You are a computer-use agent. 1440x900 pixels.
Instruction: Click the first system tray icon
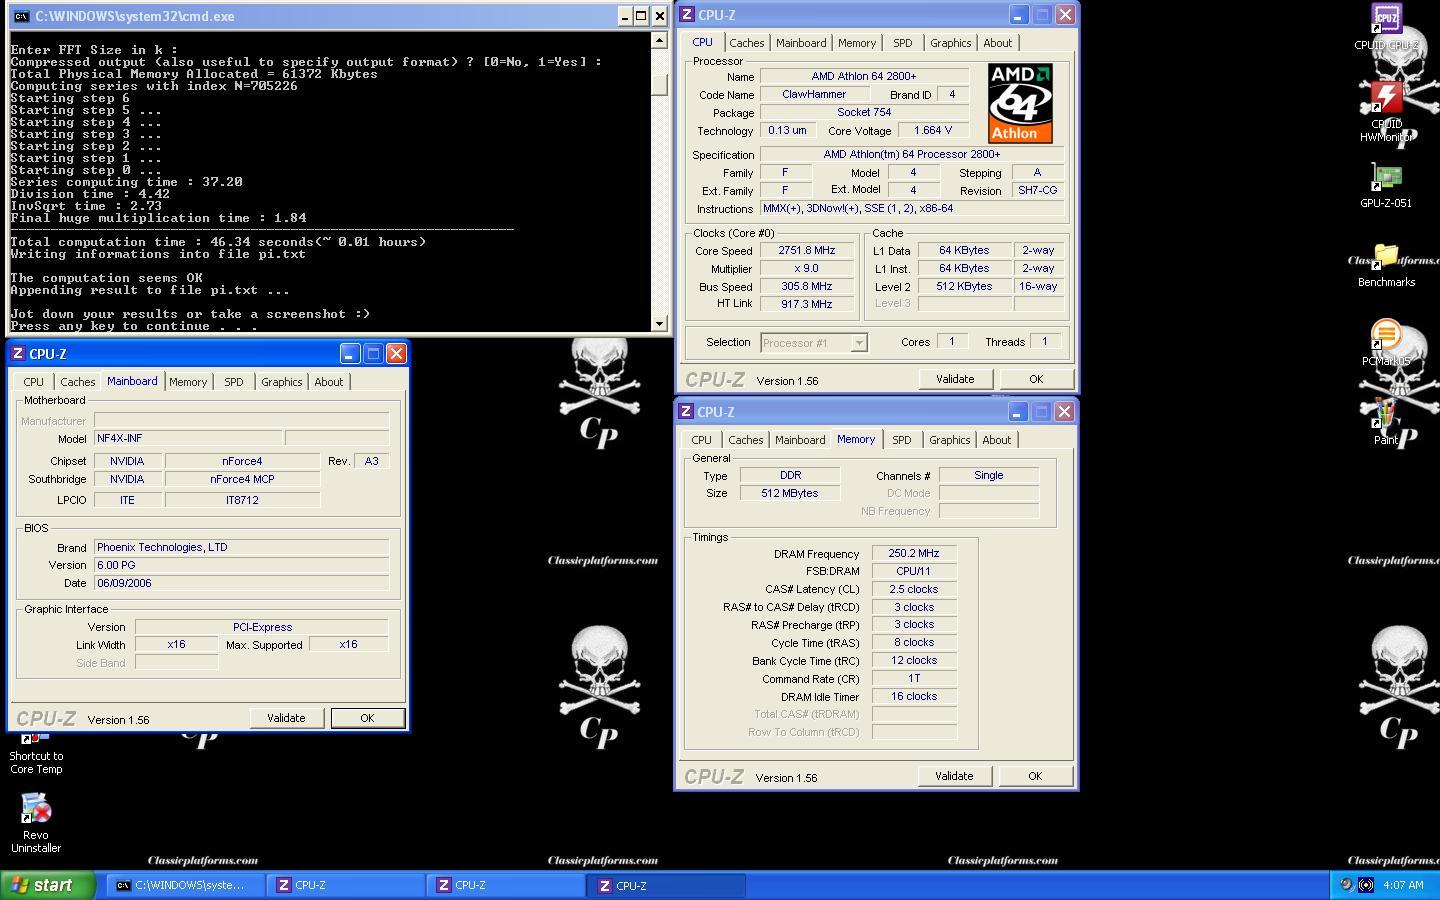pos(1347,885)
